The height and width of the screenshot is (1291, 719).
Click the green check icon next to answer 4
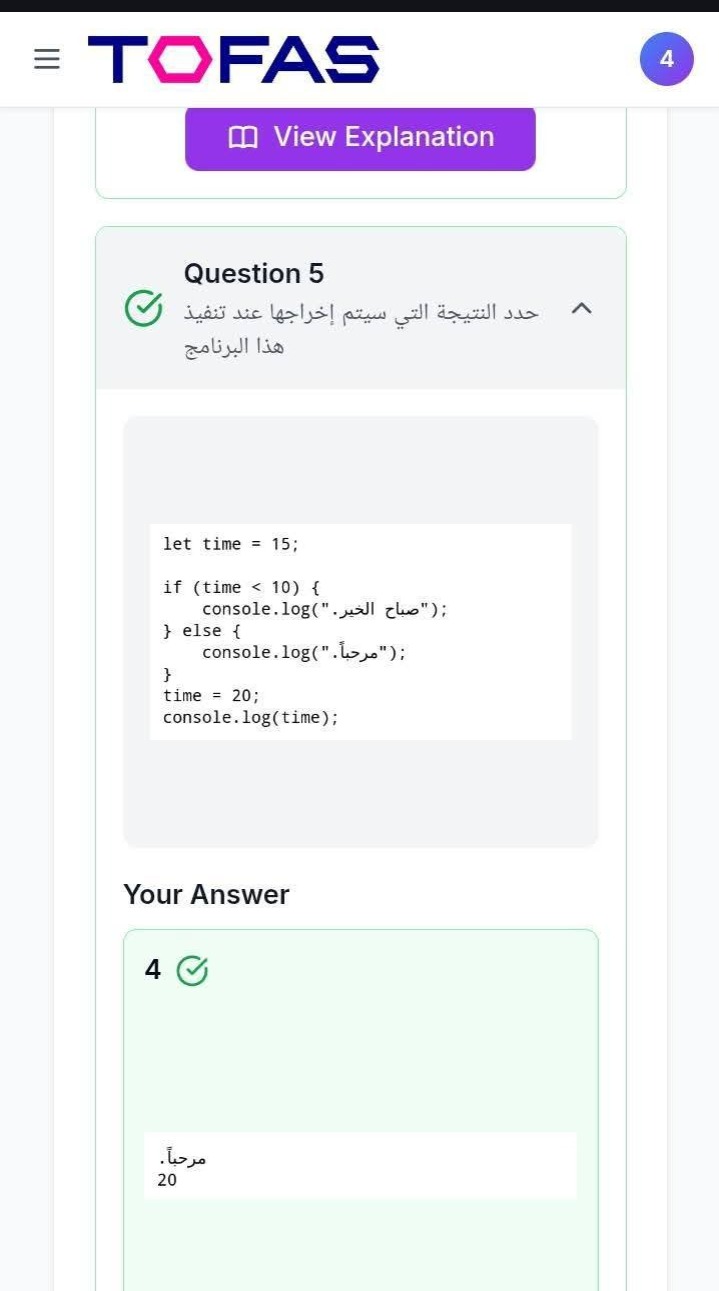tap(192, 970)
